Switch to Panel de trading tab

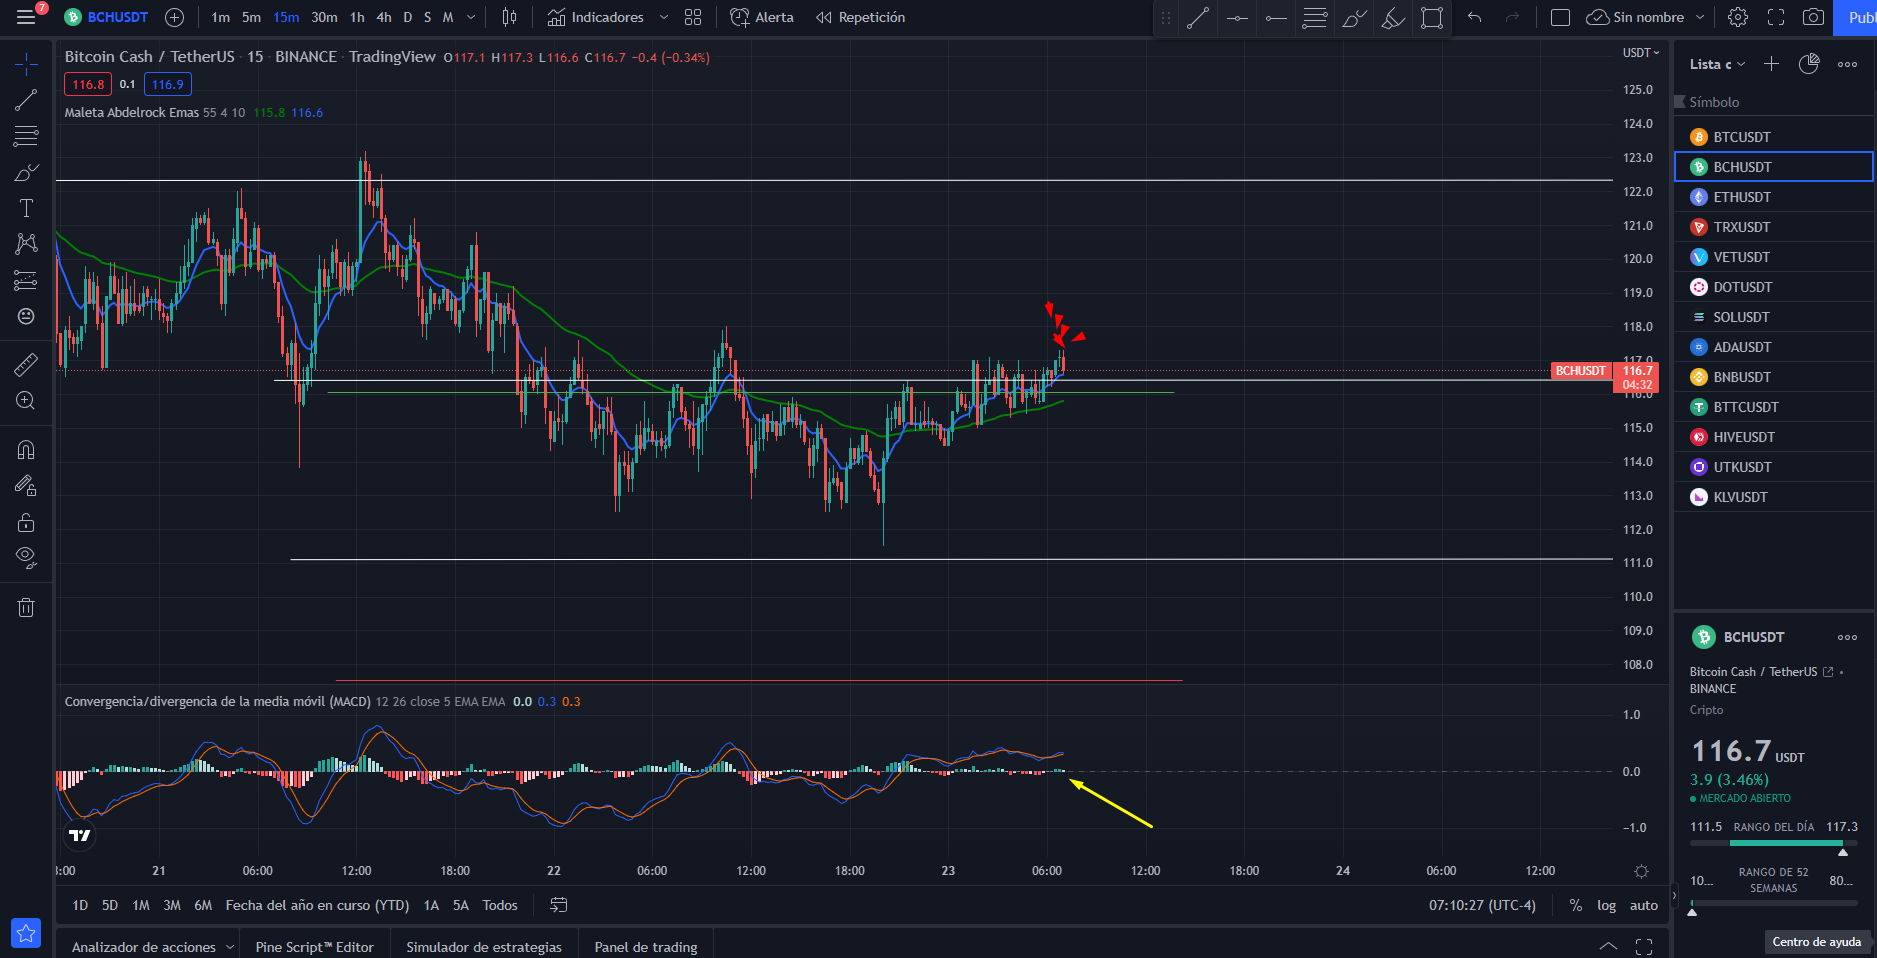[646, 947]
